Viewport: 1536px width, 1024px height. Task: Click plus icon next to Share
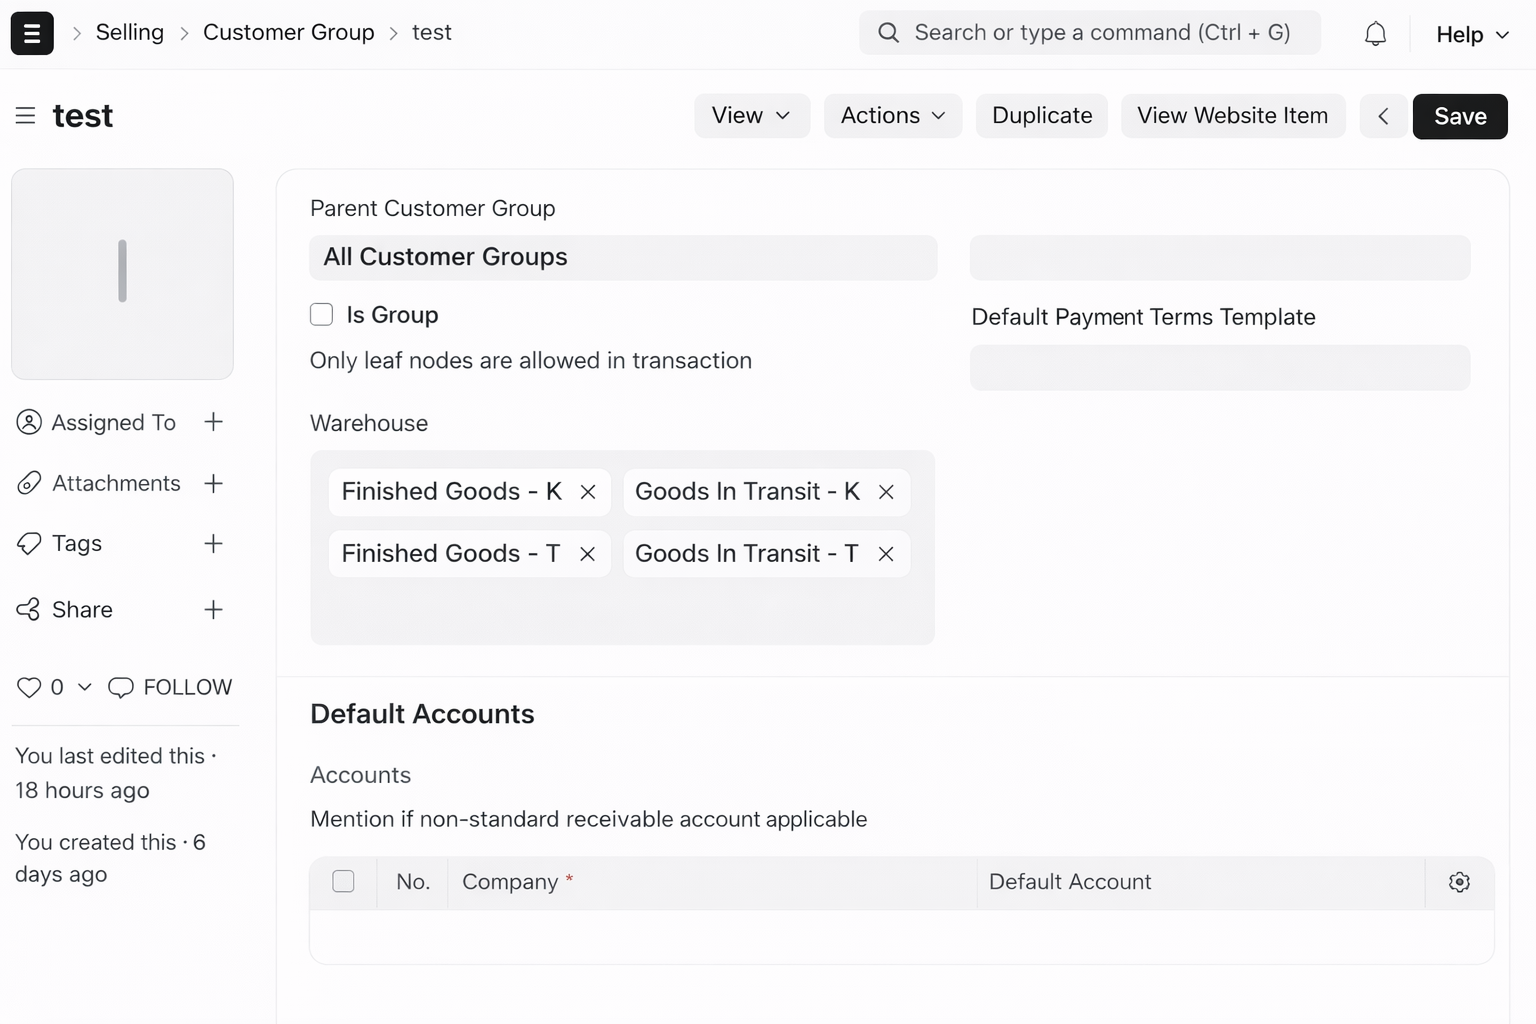(213, 609)
